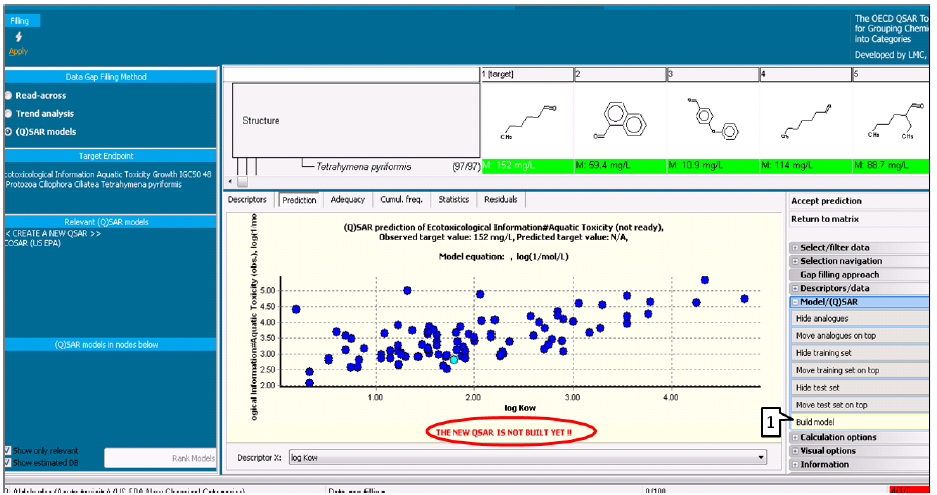The image size is (937, 495).
Task: Choose CREATE A NEW QSAR entry
Action: tap(53, 234)
